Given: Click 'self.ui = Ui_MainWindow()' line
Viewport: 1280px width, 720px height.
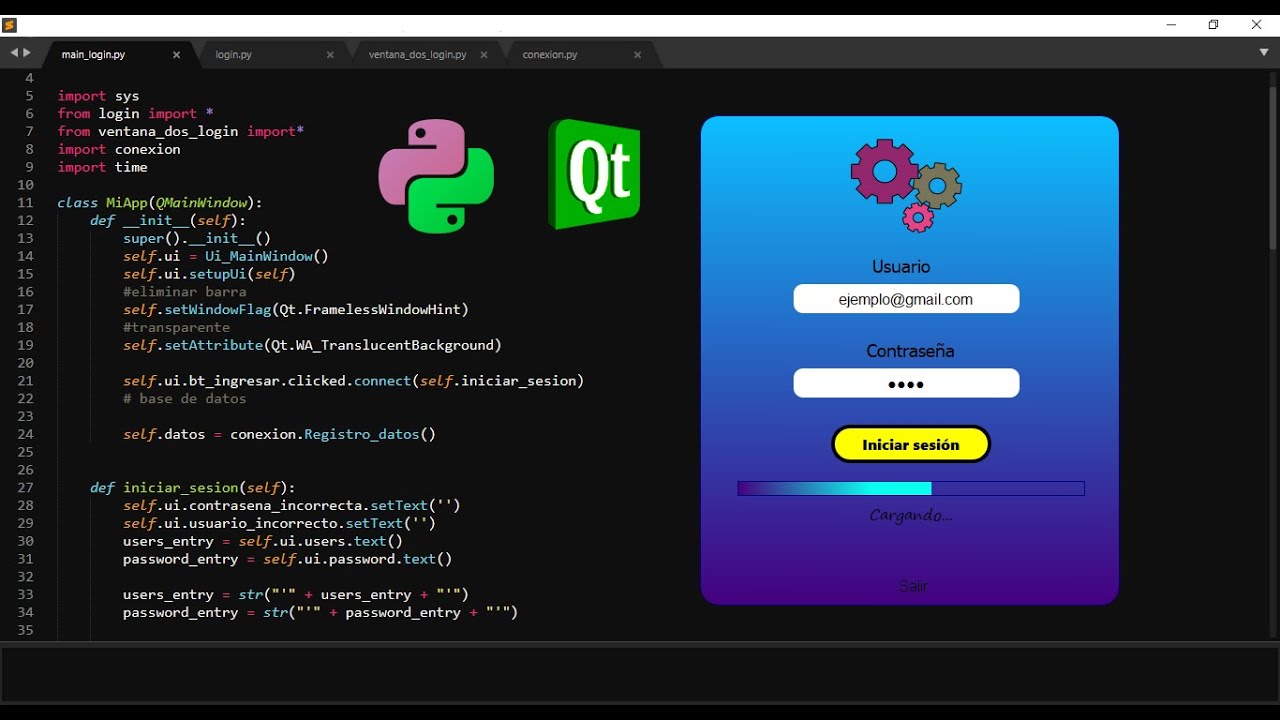Looking at the screenshot, I should pyautogui.click(x=226, y=256).
